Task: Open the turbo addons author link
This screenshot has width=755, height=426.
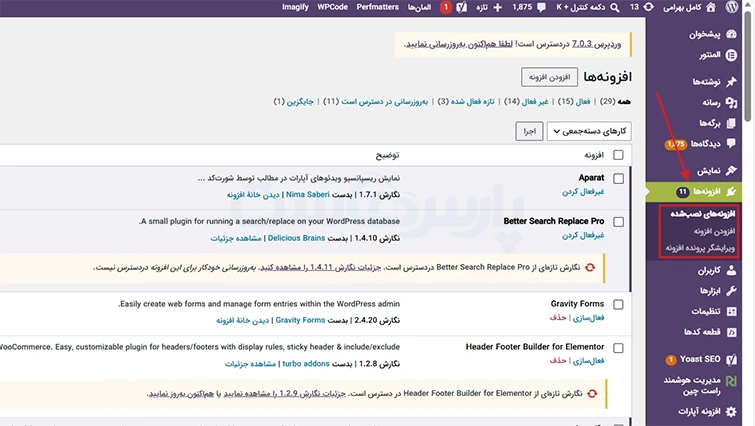Action: point(306,364)
